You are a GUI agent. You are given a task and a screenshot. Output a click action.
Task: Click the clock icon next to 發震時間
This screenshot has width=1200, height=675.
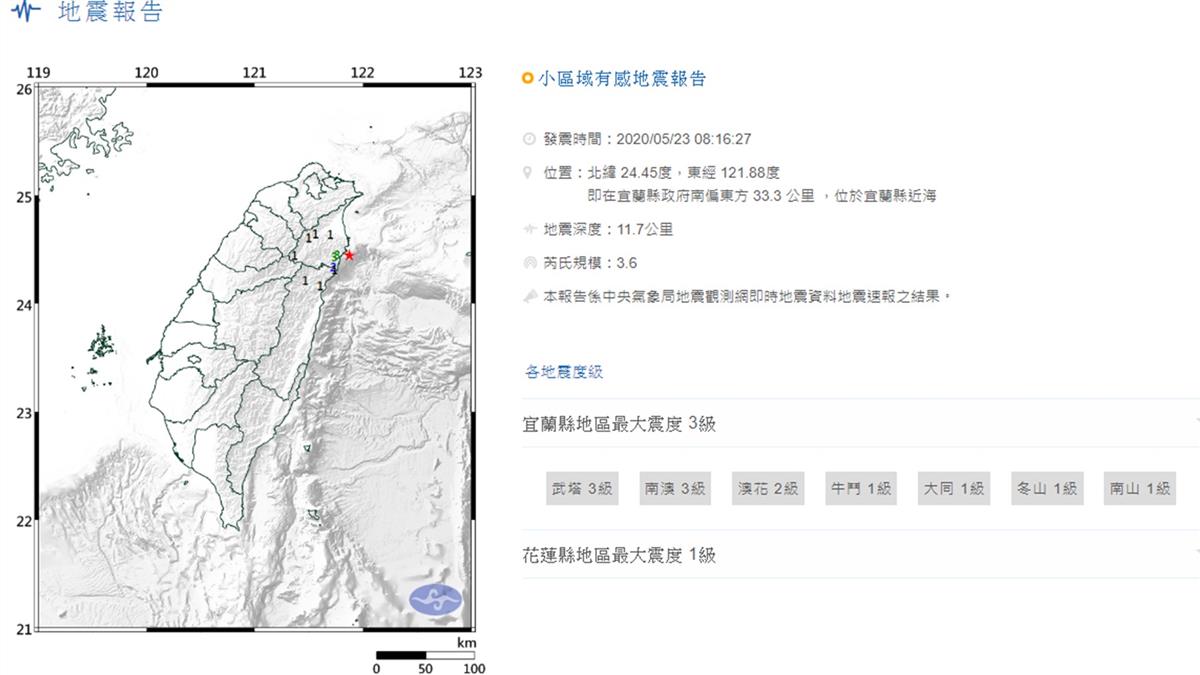[x=528, y=139]
